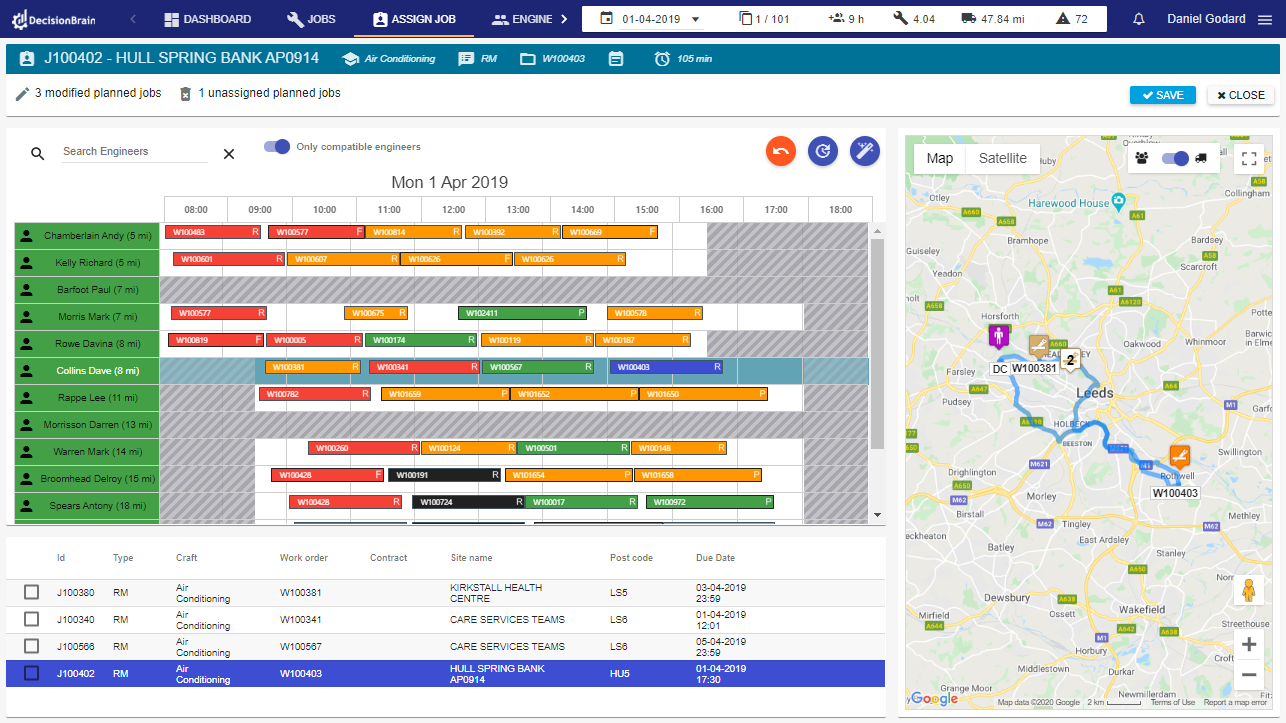Zoom in with the map plus control
This screenshot has width=1286, height=723.
click(1248, 644)
